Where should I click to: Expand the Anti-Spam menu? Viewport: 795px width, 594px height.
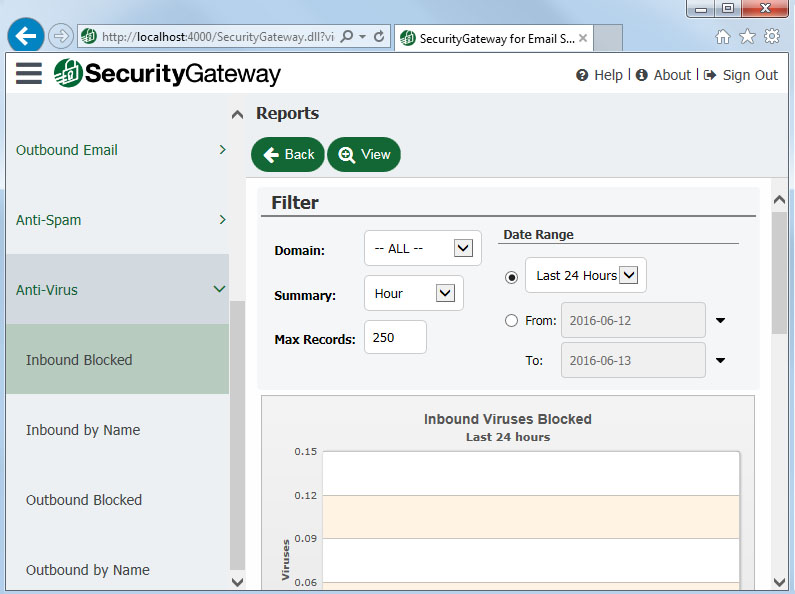[x=118, y=220]
